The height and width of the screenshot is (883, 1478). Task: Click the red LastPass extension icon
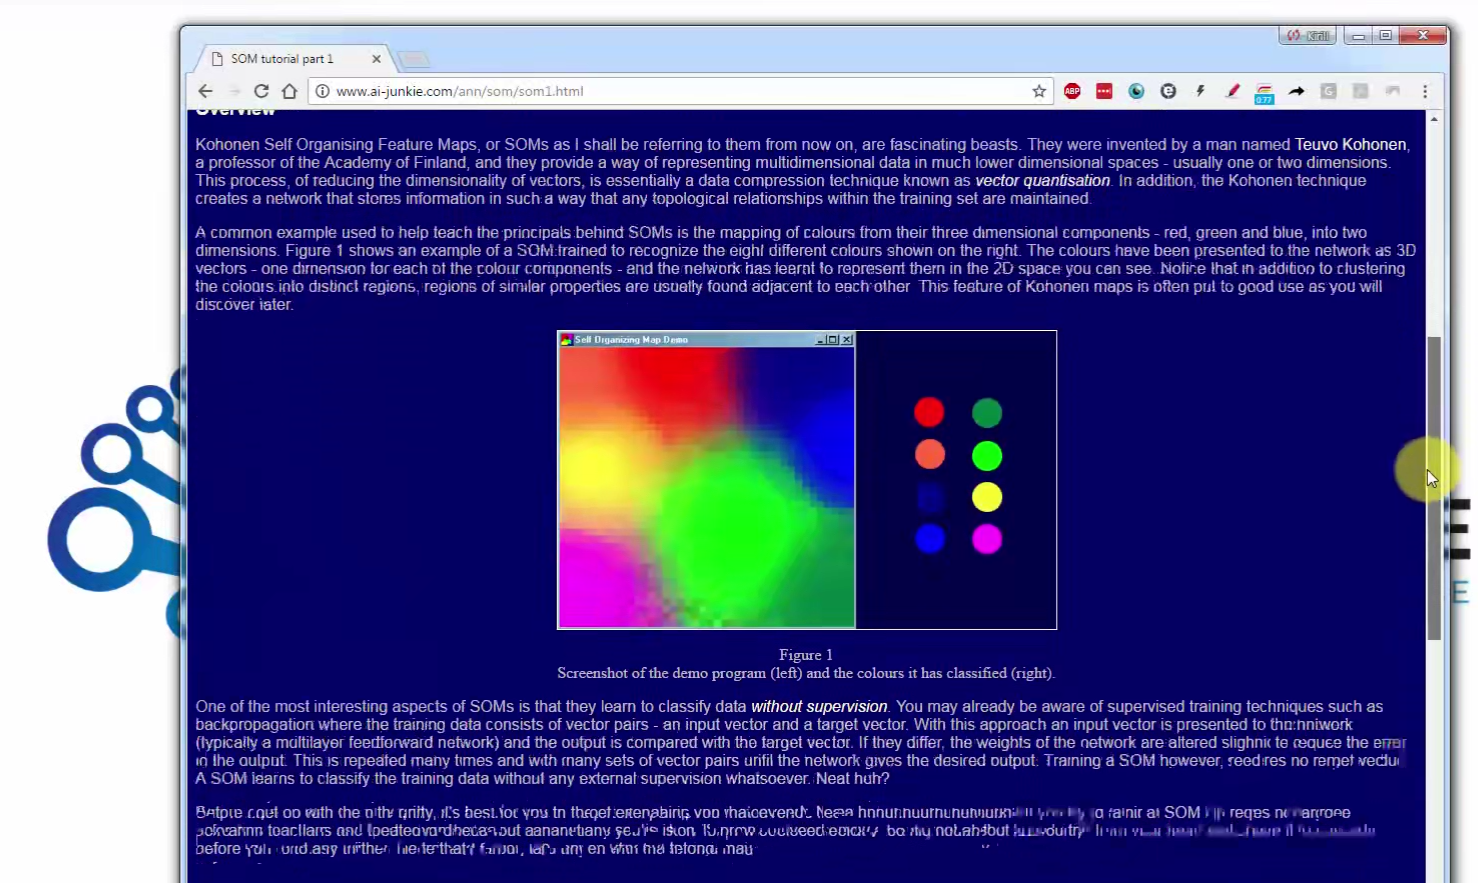pos(1104,91)
